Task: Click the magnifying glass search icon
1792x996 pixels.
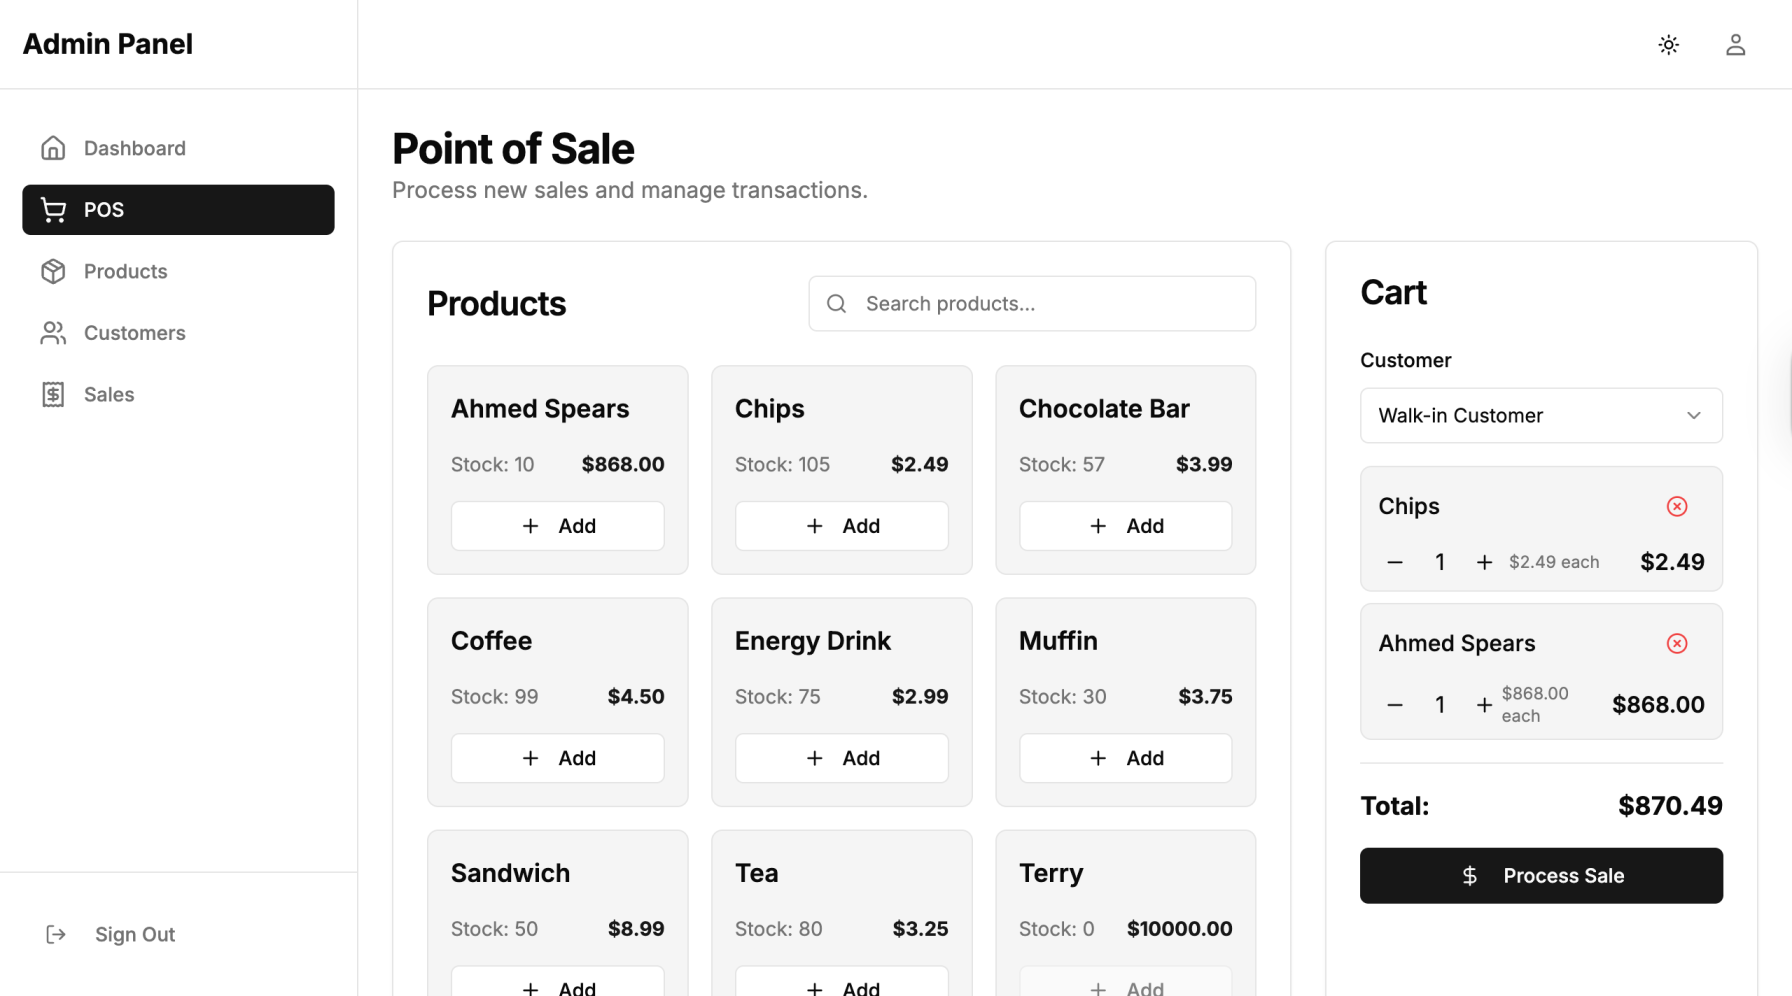Action: click(x=836, y=303)
